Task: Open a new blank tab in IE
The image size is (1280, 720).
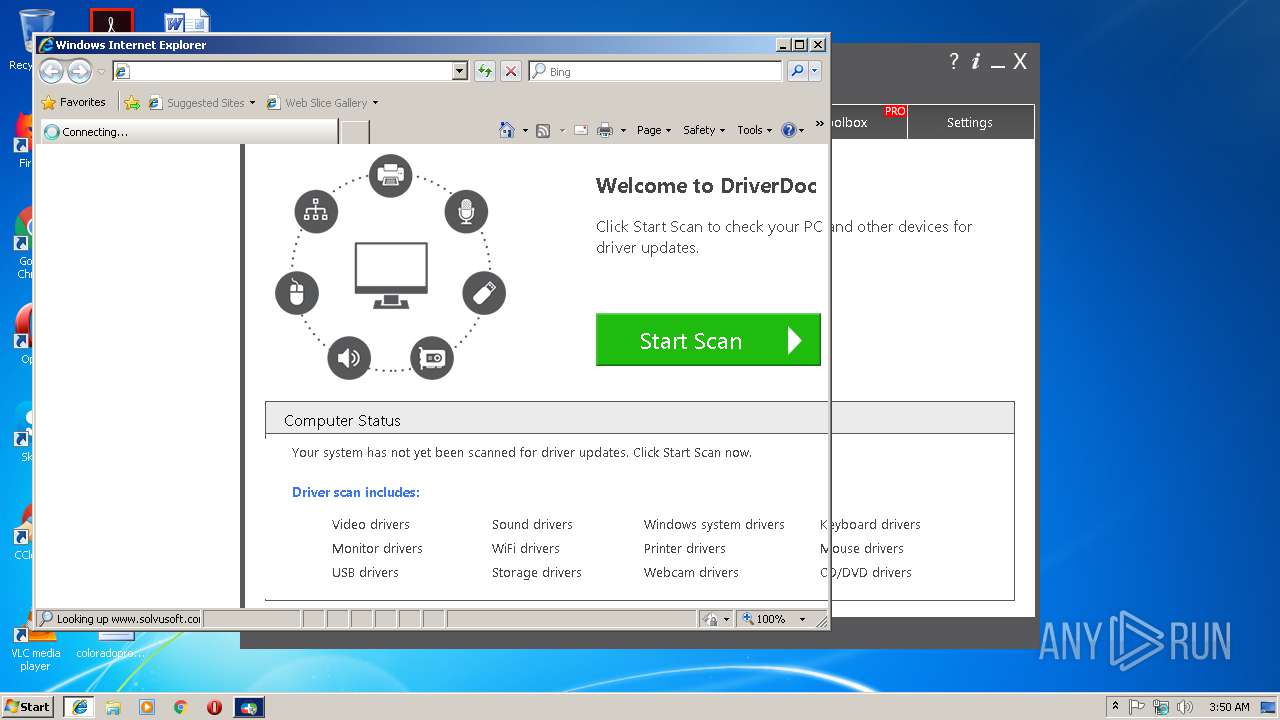Action: pos(355,132)
